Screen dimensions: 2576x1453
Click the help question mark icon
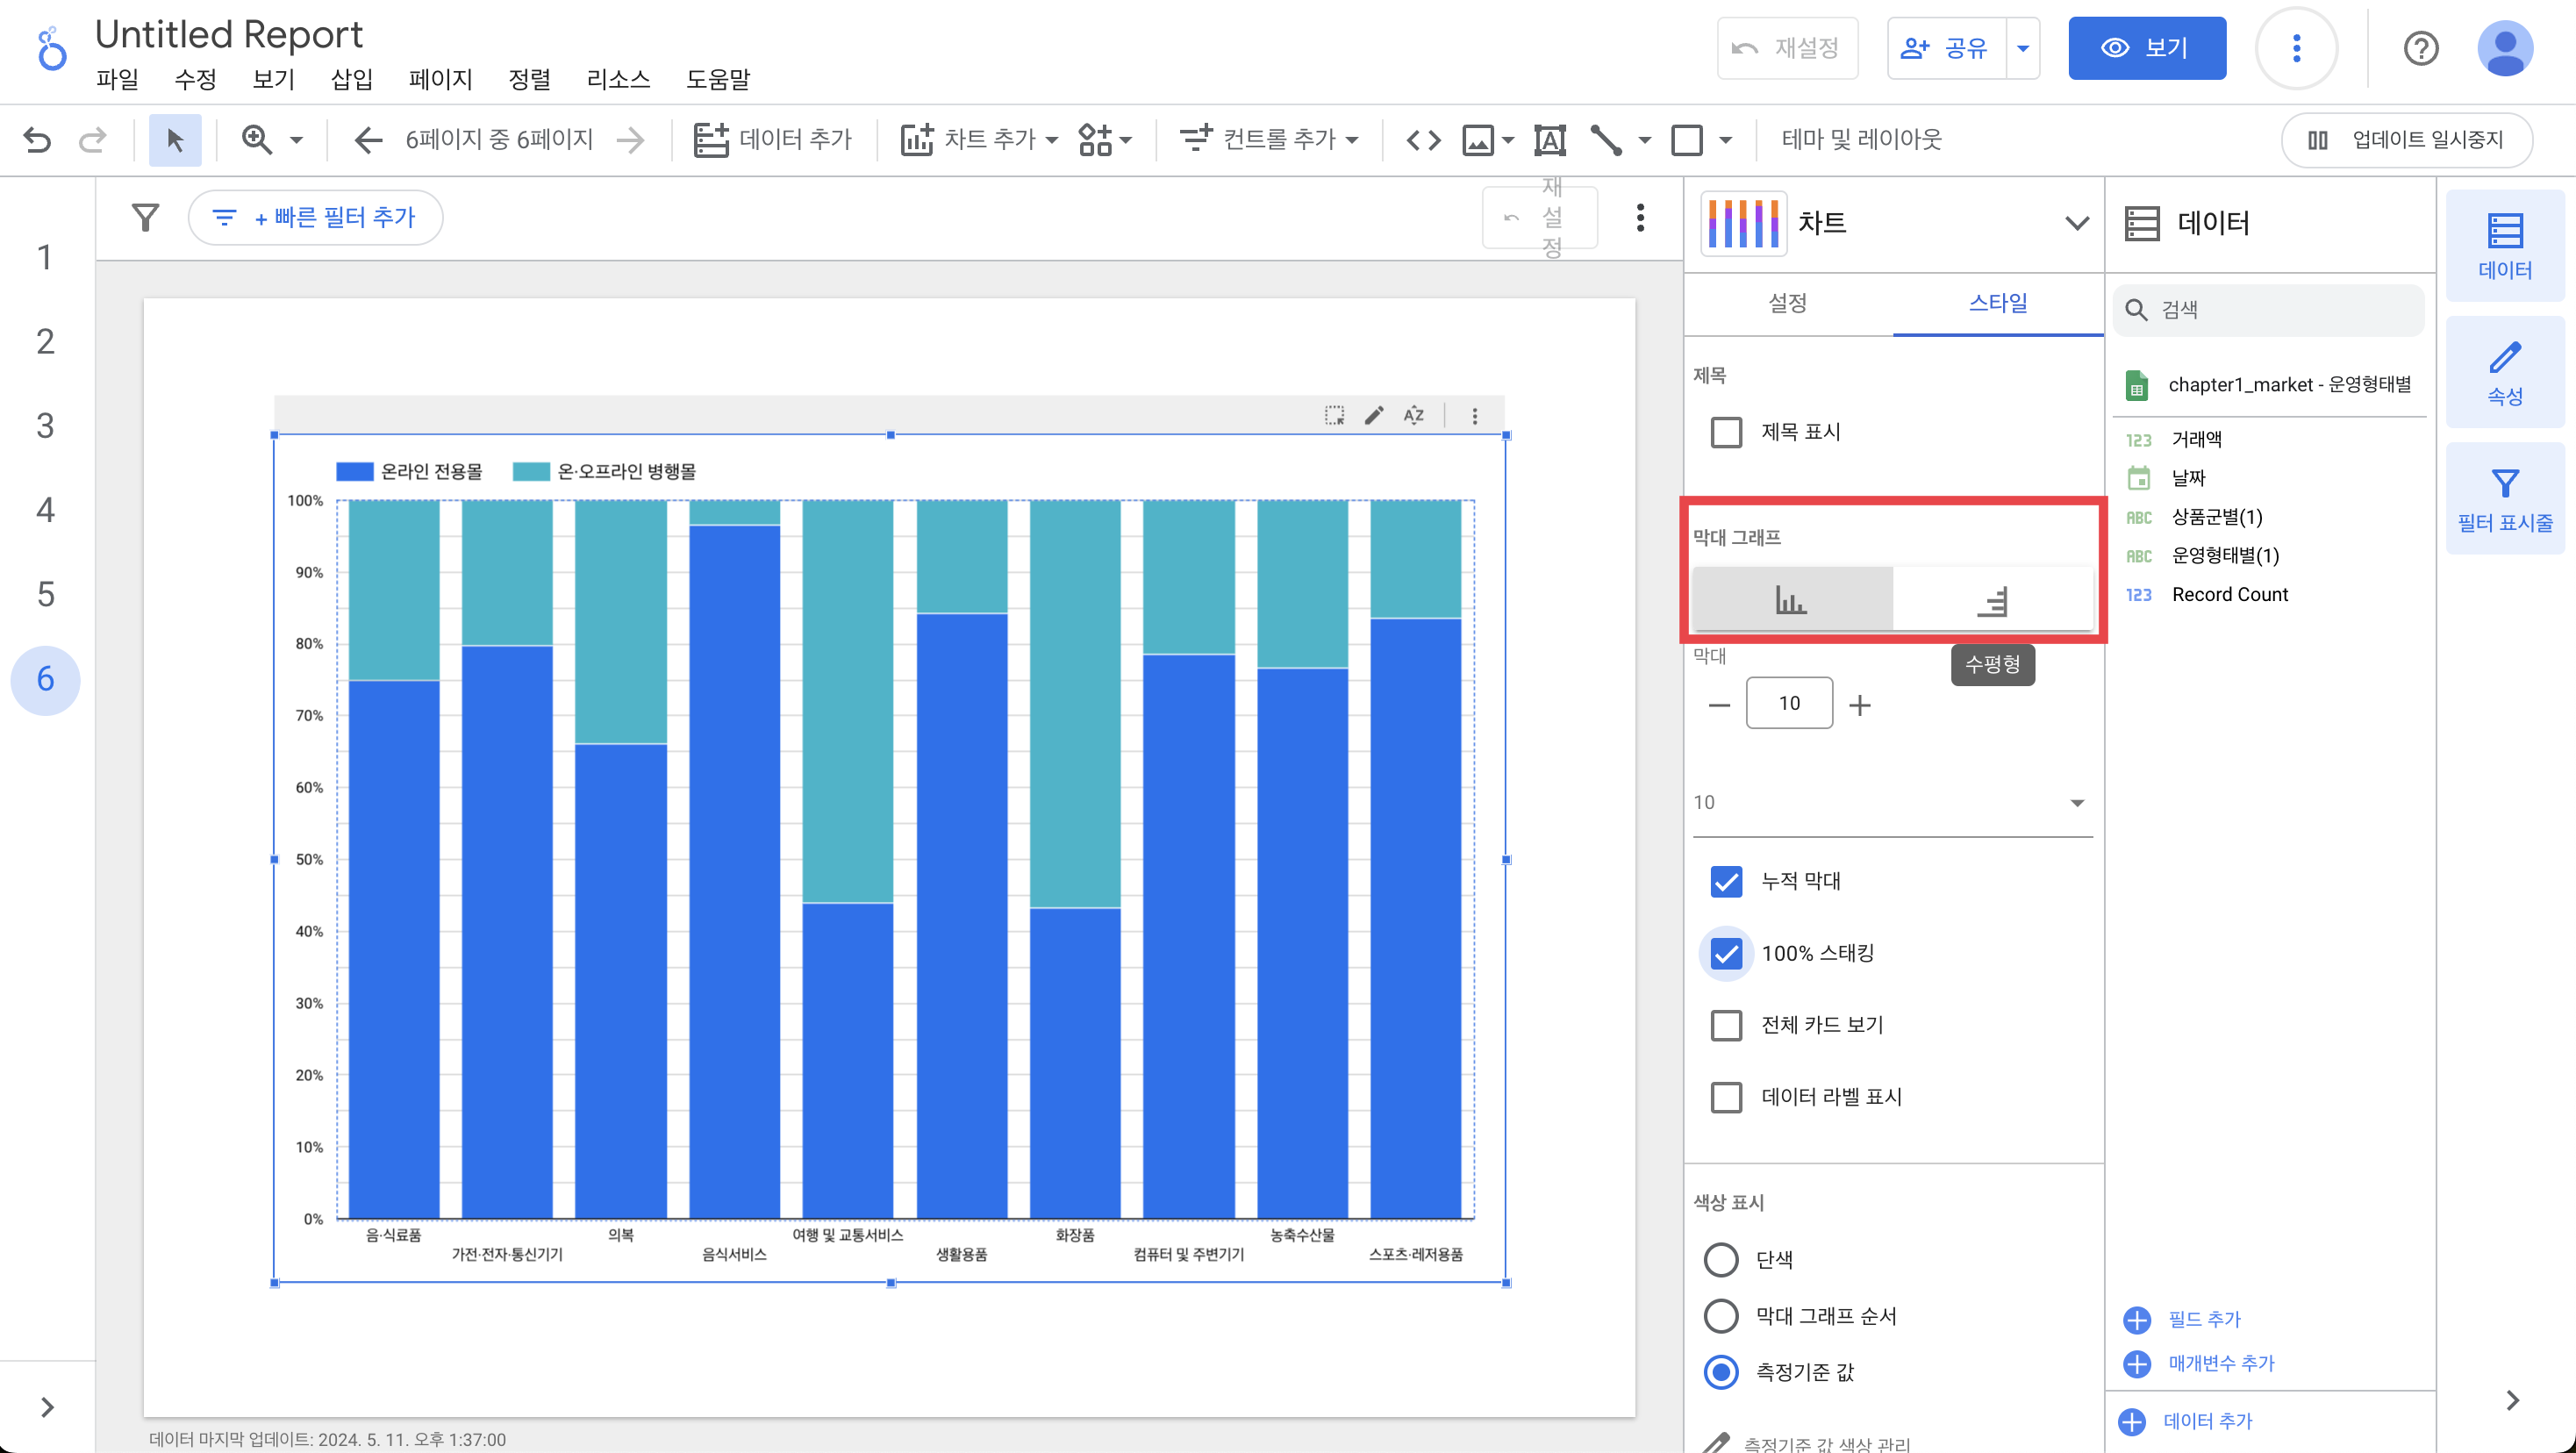point(2420,48)
